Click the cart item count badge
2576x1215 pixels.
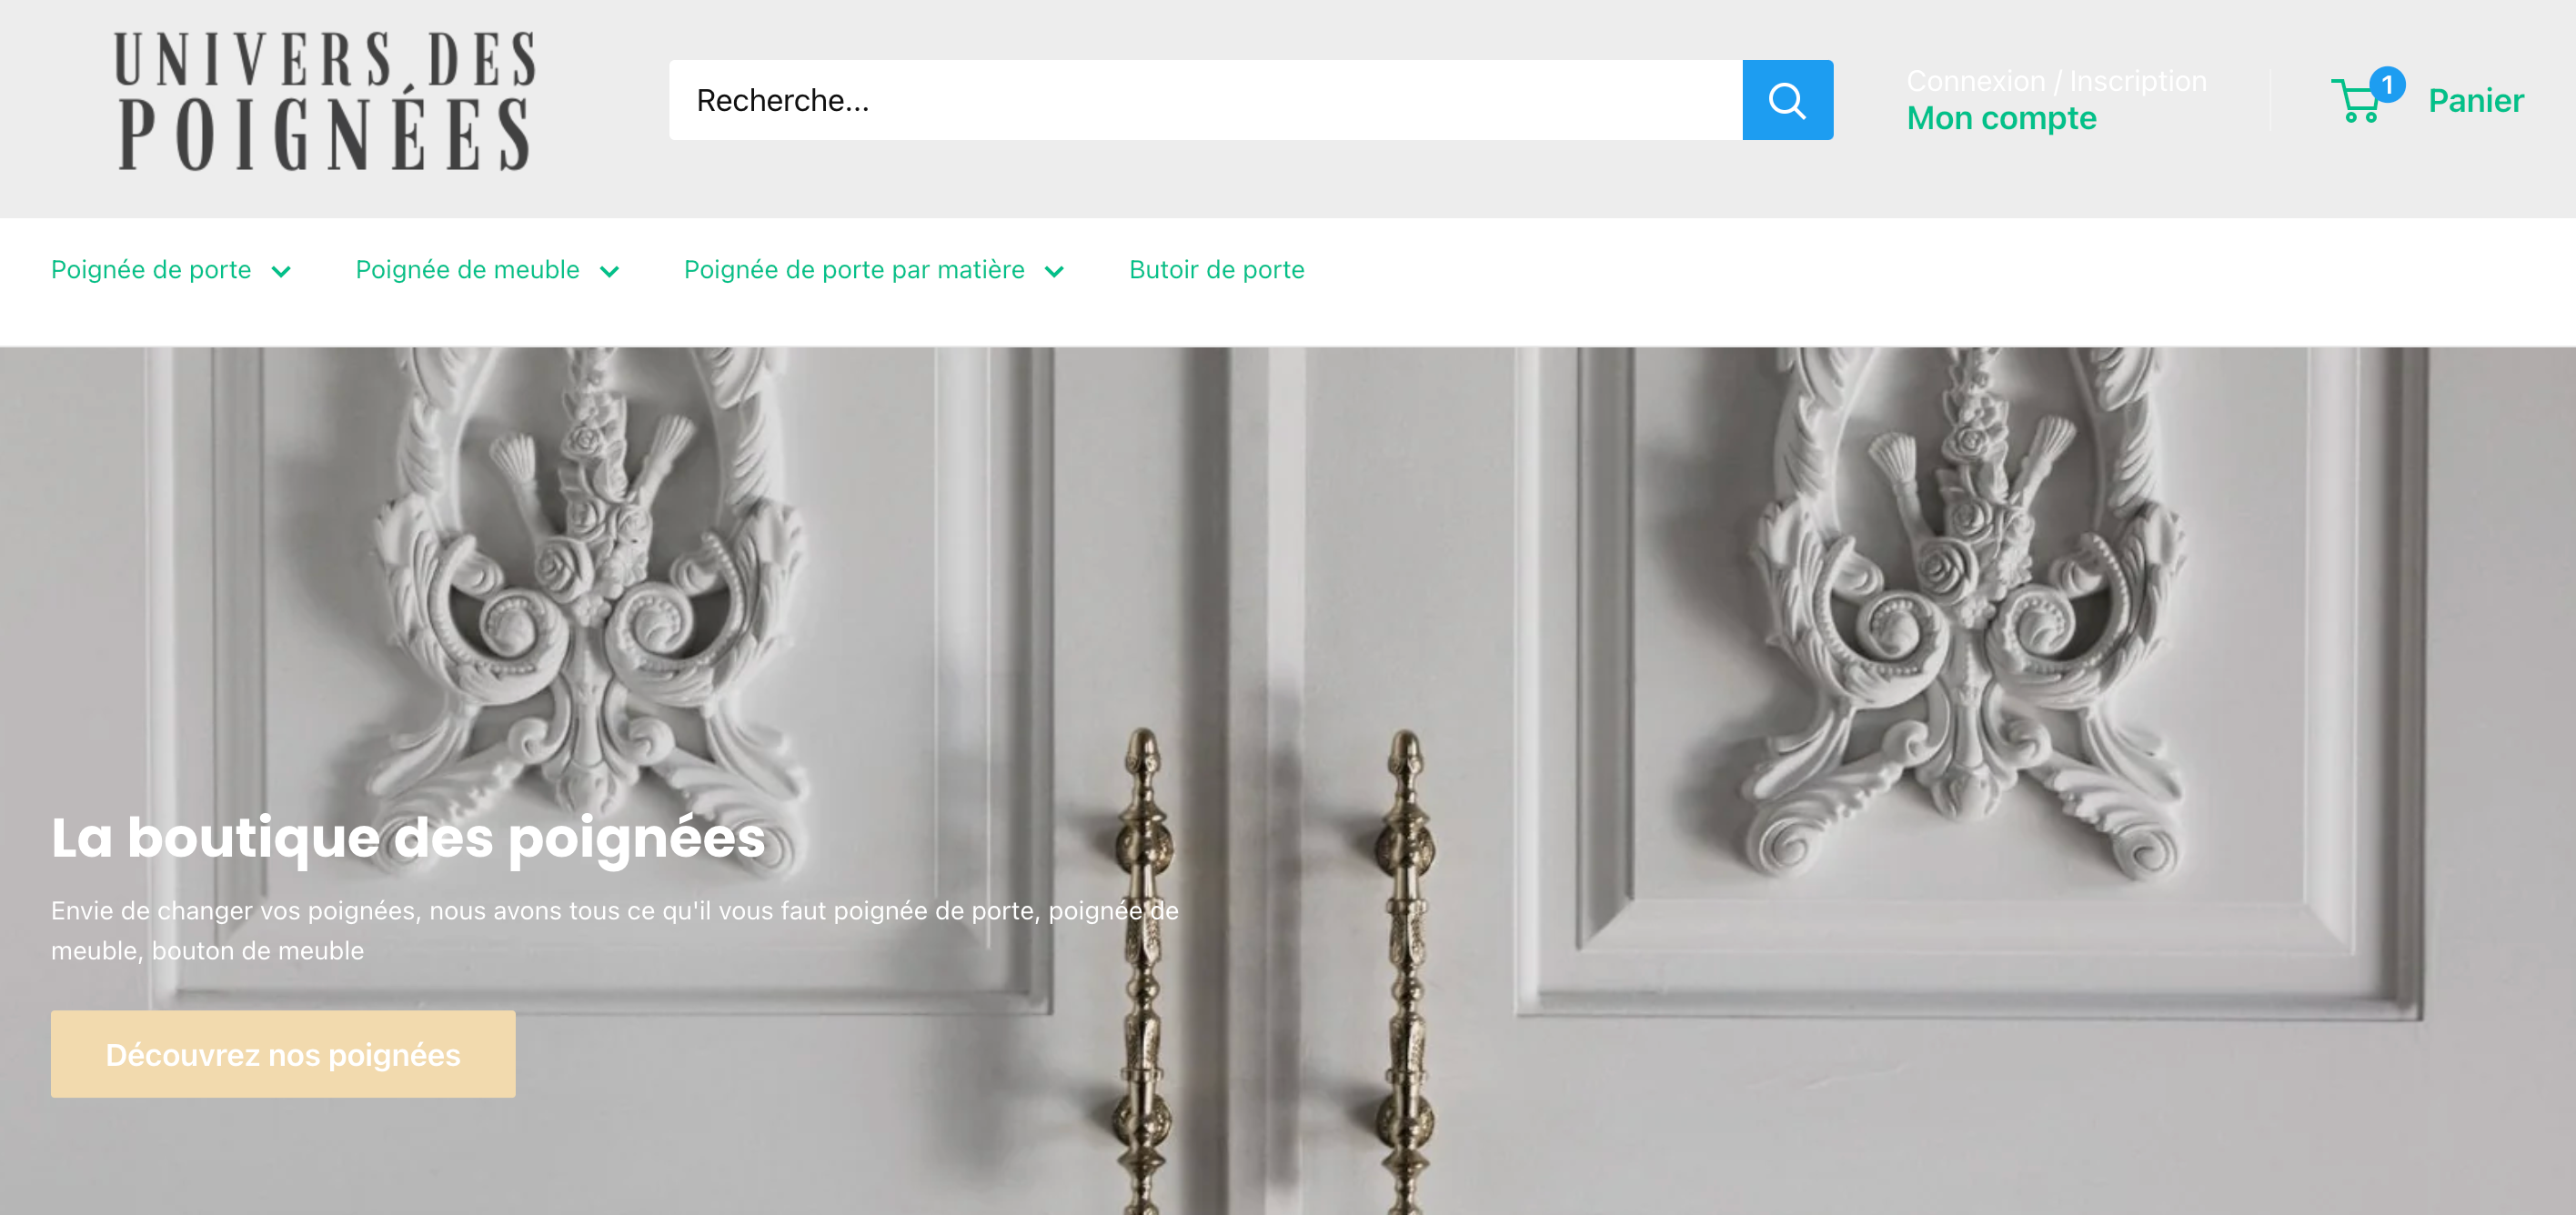coord(2387,85)
